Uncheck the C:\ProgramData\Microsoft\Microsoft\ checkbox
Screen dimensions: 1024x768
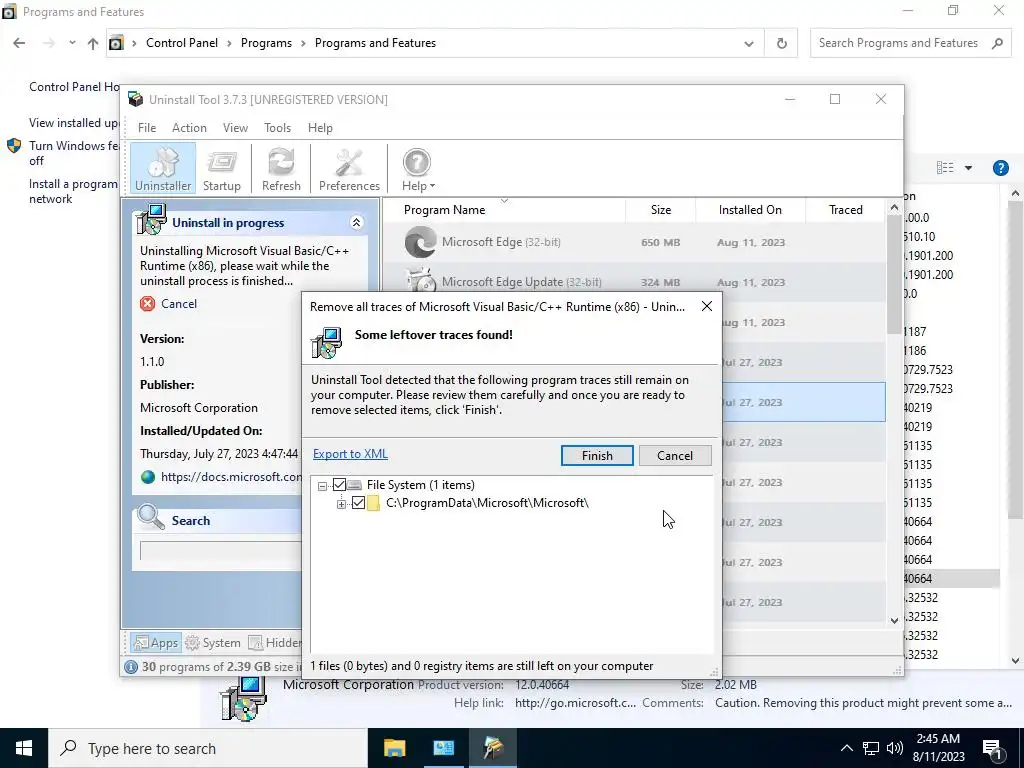[x=358, y=503]
